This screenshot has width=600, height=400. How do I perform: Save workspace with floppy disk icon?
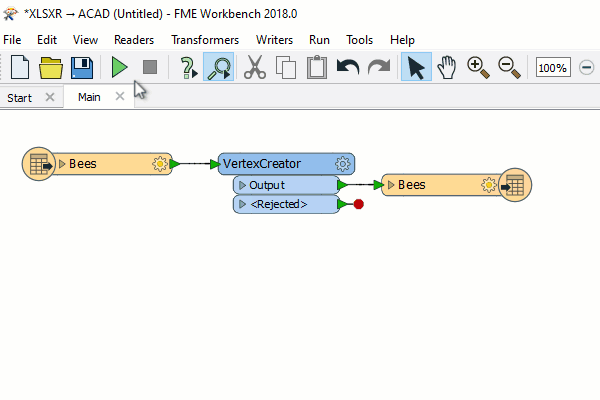[x=82, y=68]
